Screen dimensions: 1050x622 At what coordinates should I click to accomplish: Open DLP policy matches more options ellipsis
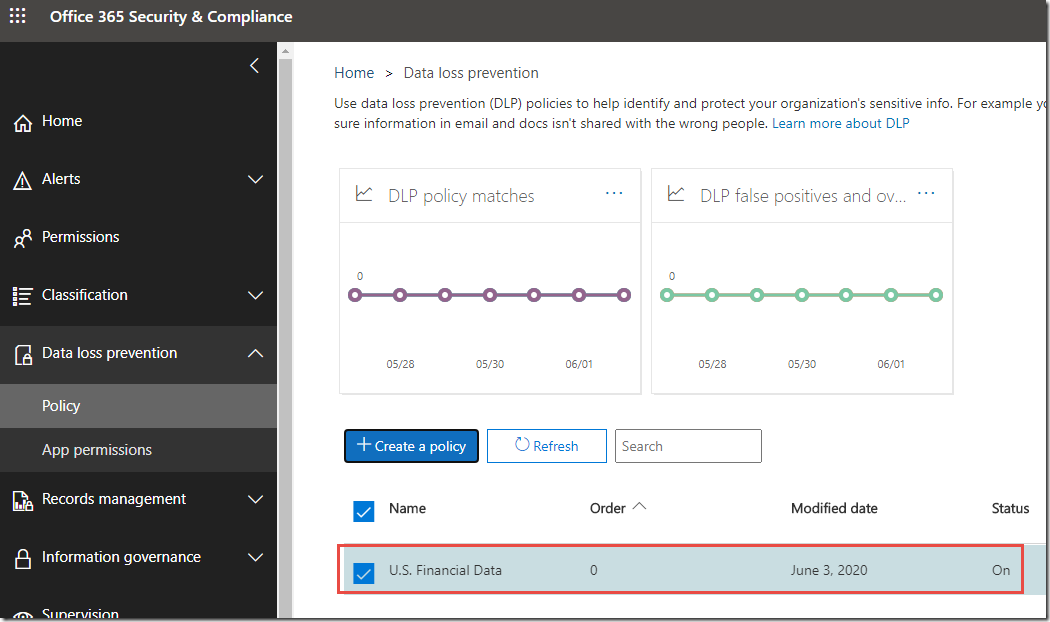coord(614,194)
